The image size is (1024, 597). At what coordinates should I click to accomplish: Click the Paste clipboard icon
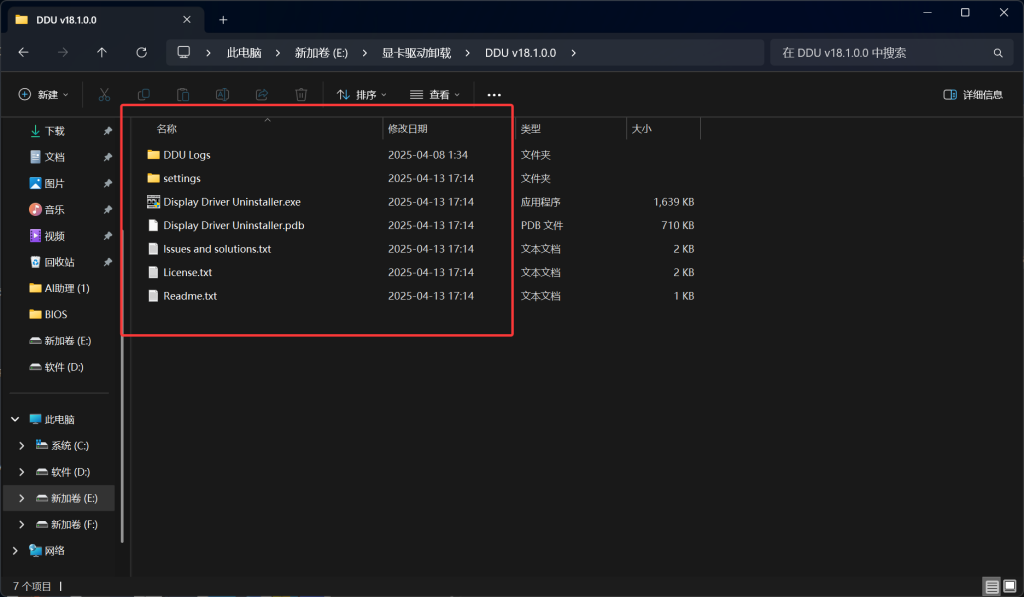(183, 95)
